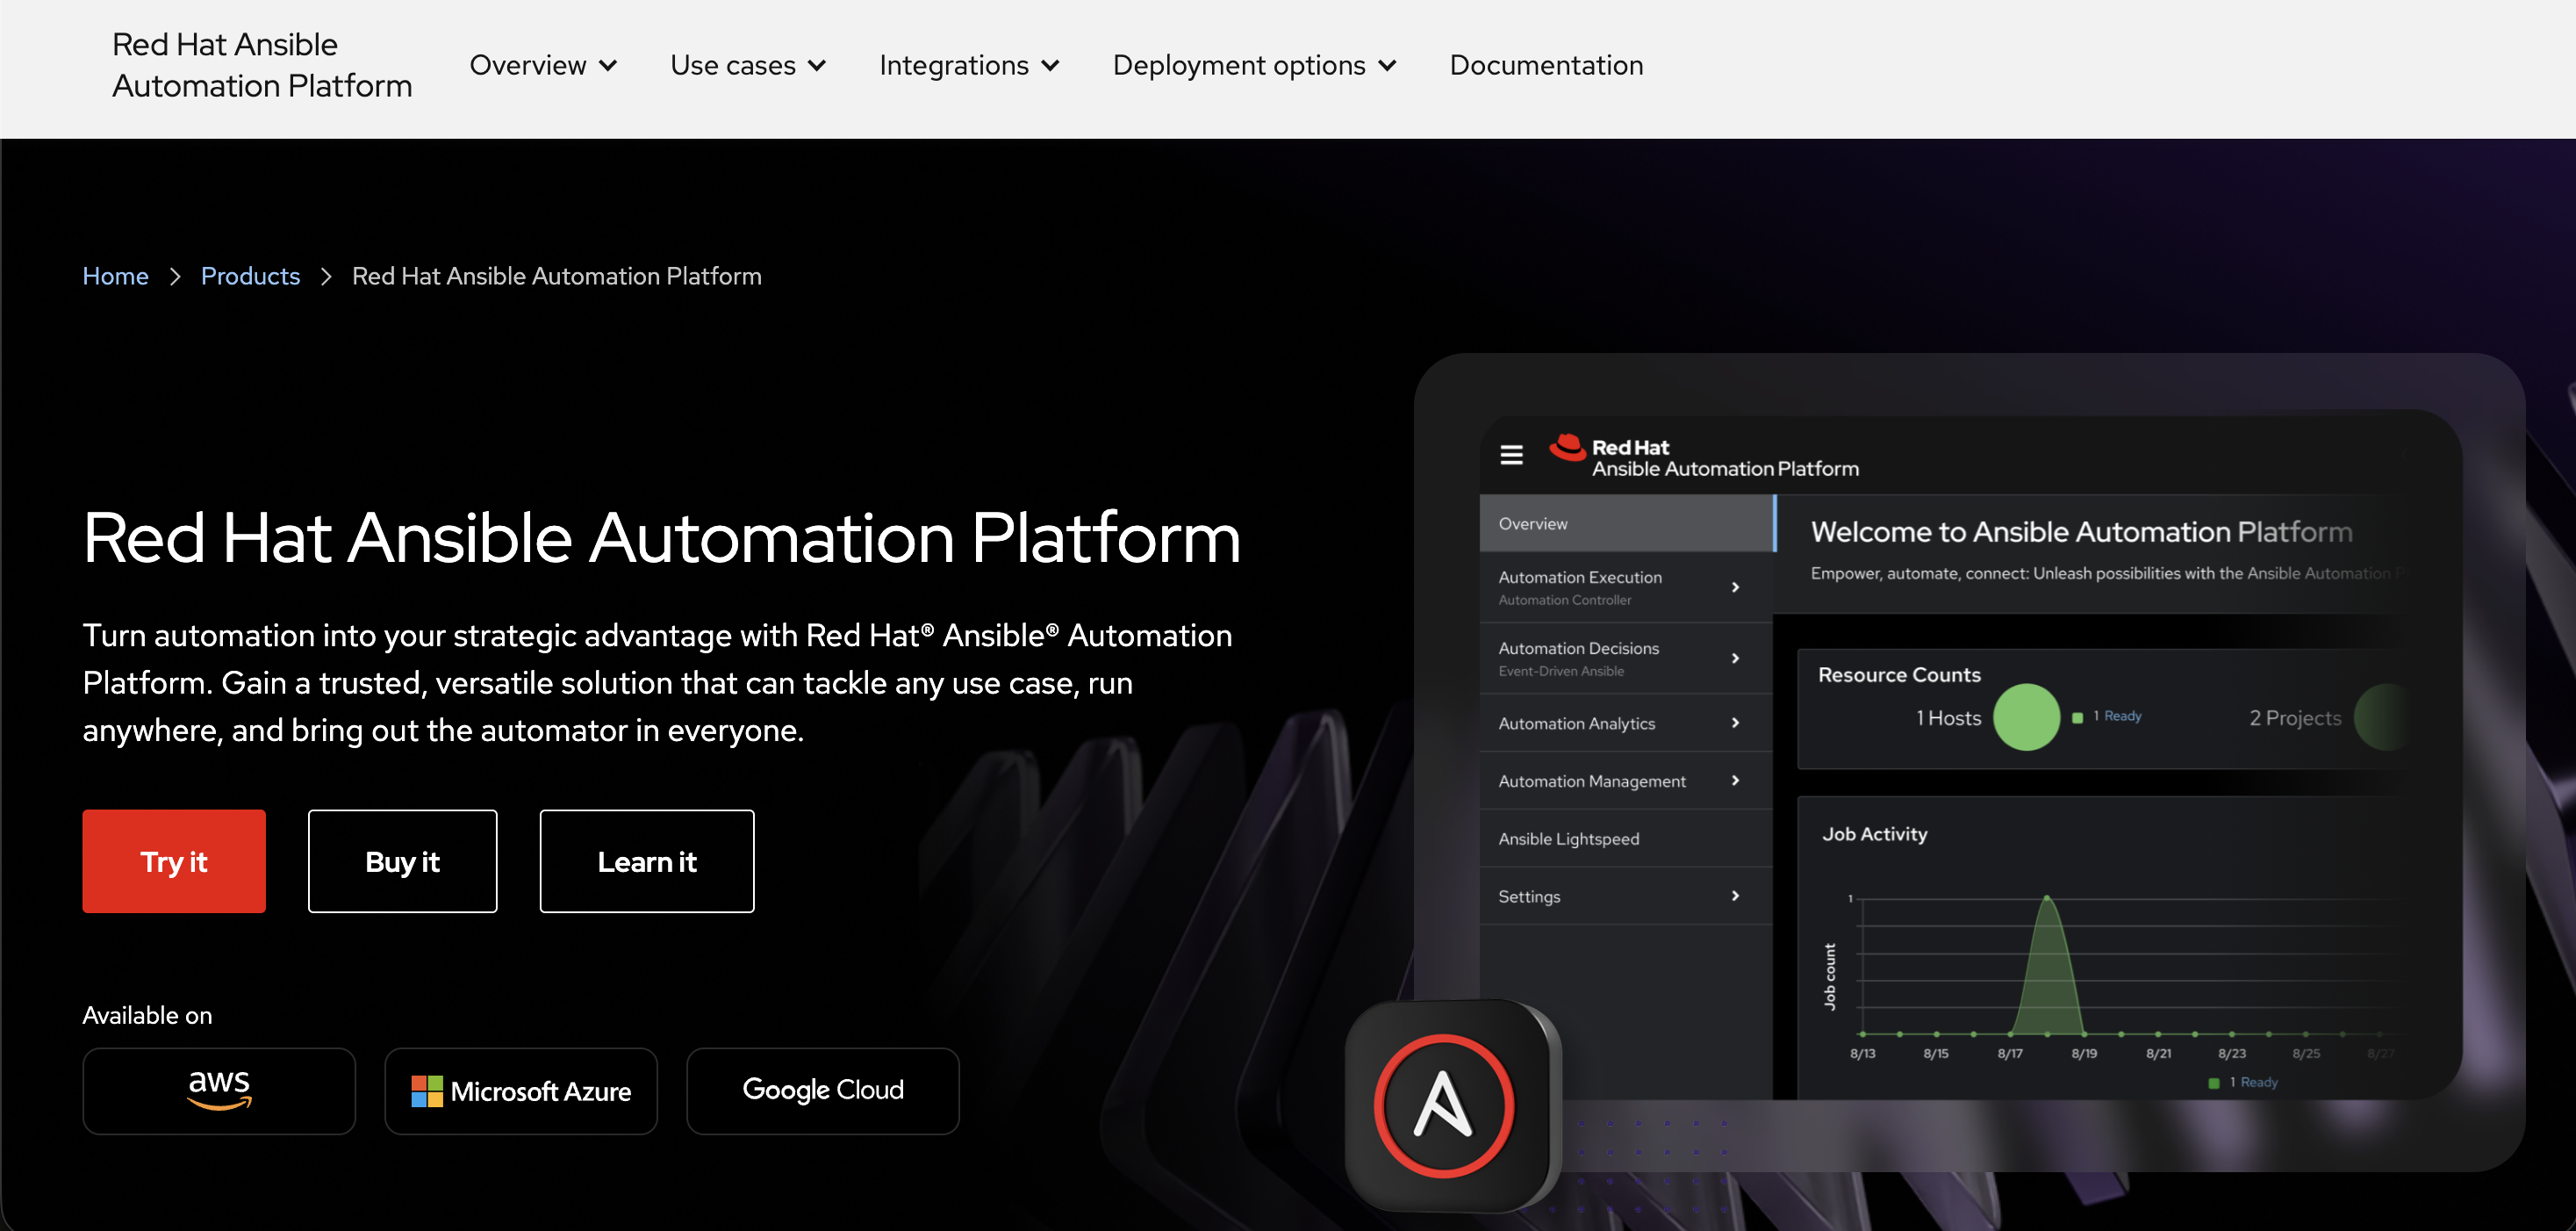Click the '8/19' date label on chart axis
This screenshot has width=2576, height=1231.
[2084, 1054]
